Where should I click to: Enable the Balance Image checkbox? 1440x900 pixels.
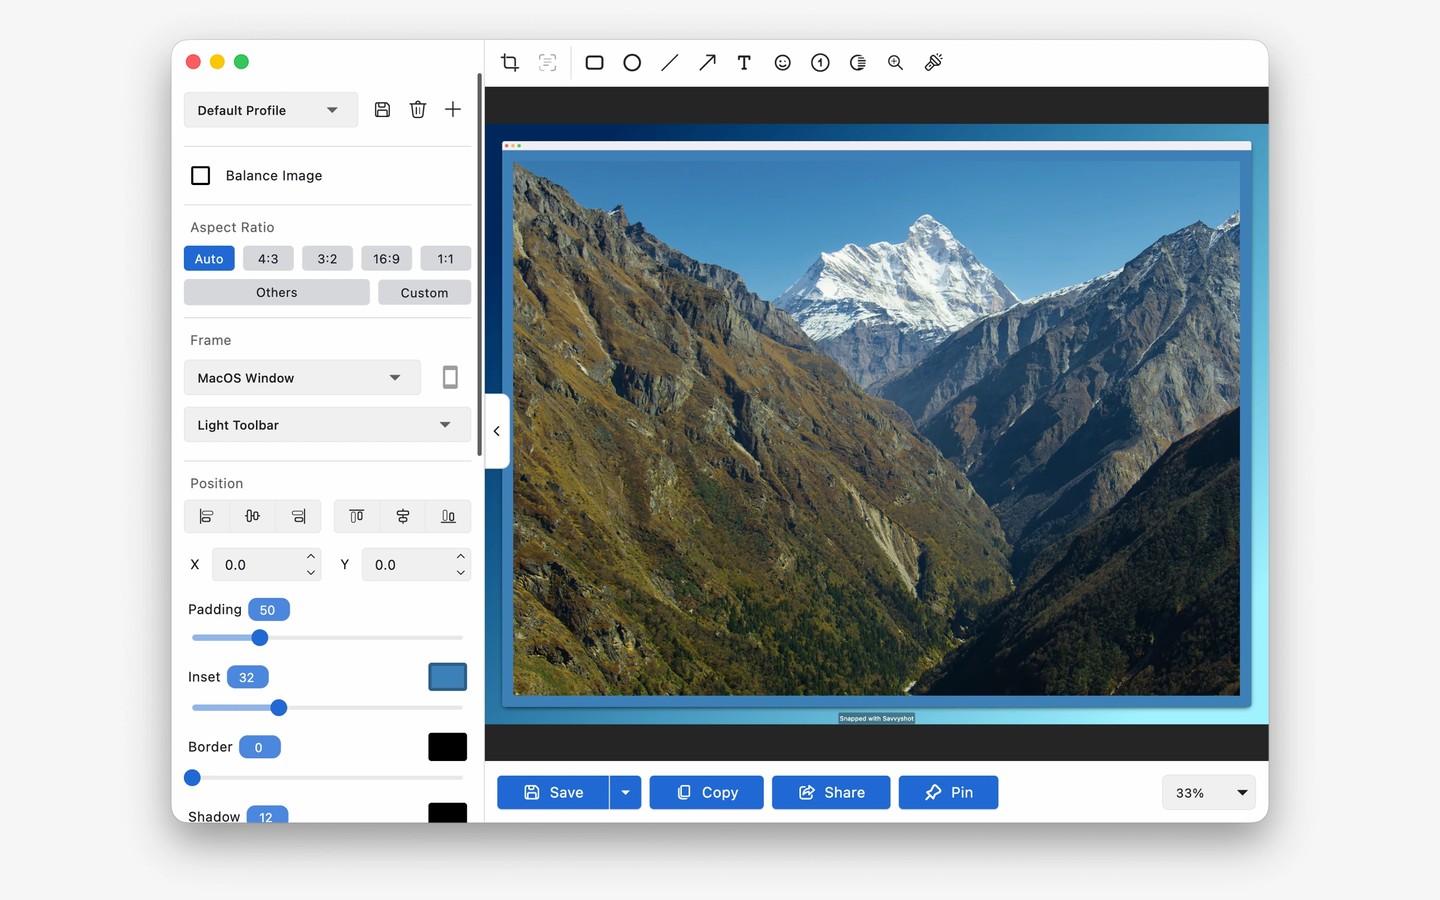pos(201,175)
